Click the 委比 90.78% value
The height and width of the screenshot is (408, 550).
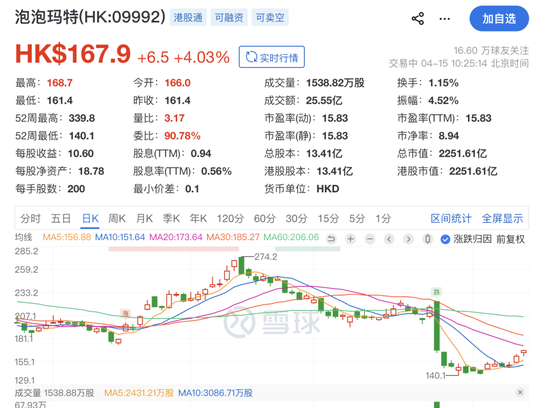[182, 136]
